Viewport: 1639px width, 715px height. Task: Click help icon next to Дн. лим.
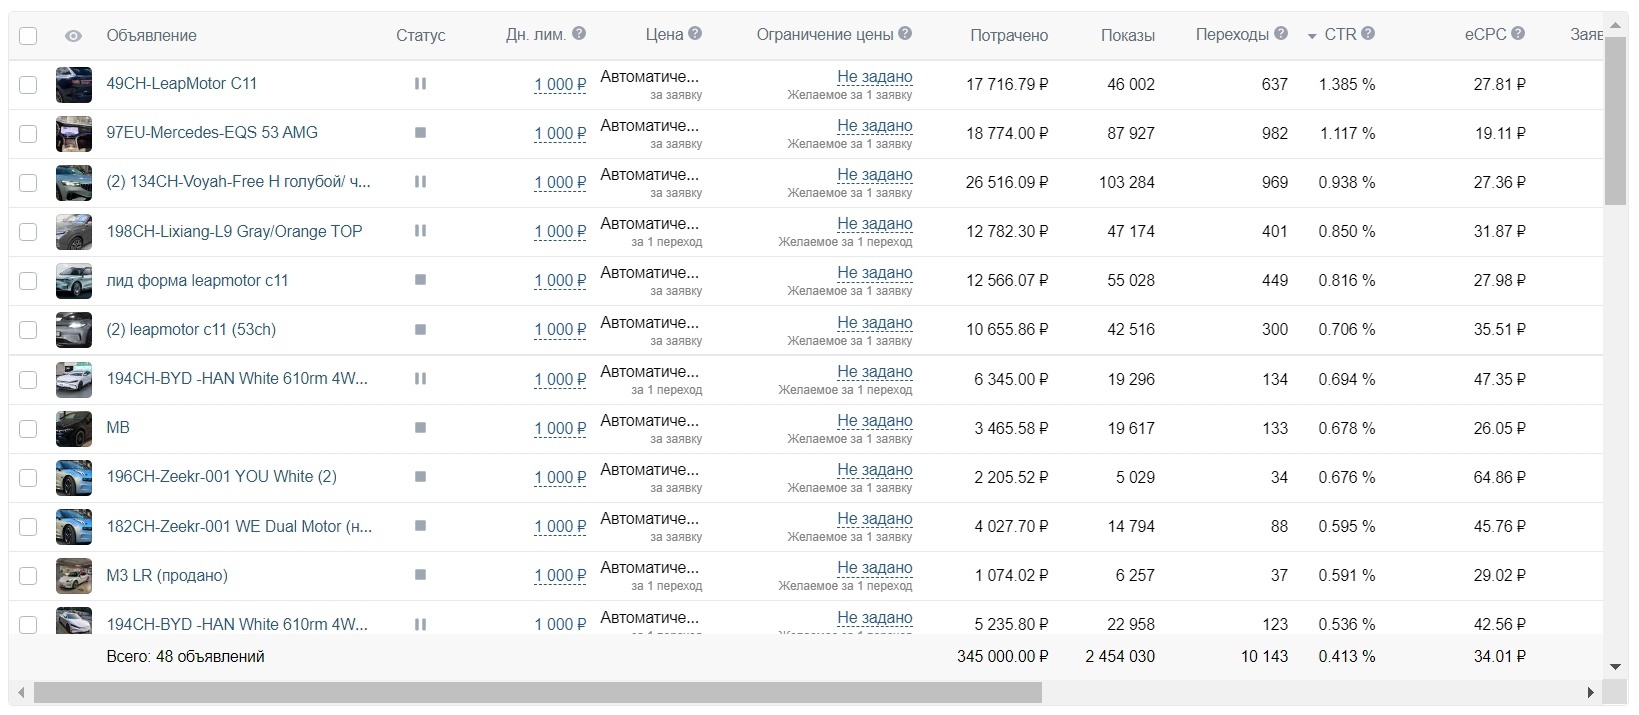(x=579, y=33)
